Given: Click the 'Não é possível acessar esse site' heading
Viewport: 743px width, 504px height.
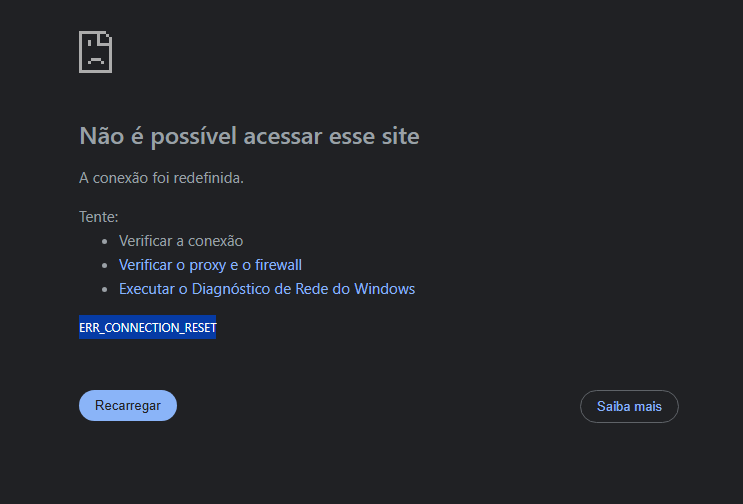Looking at the screenshot, I should click(249, 136).
